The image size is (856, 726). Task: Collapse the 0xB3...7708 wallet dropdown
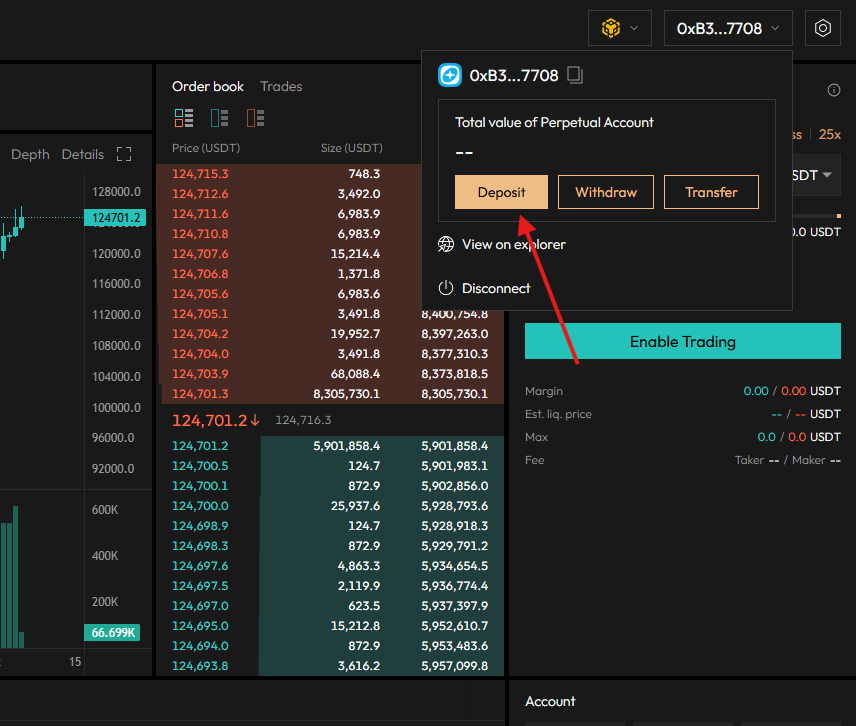tap(727, 28)
